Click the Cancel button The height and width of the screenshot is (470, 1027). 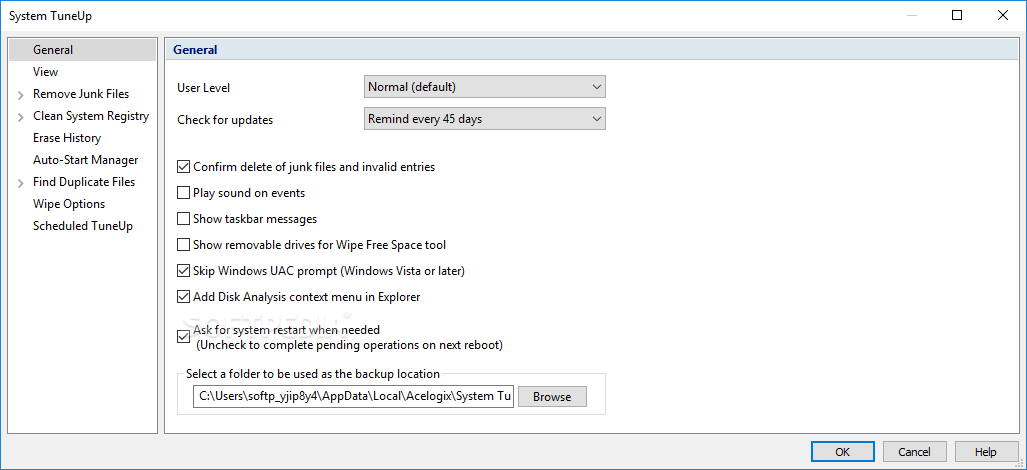coord(914,452)
